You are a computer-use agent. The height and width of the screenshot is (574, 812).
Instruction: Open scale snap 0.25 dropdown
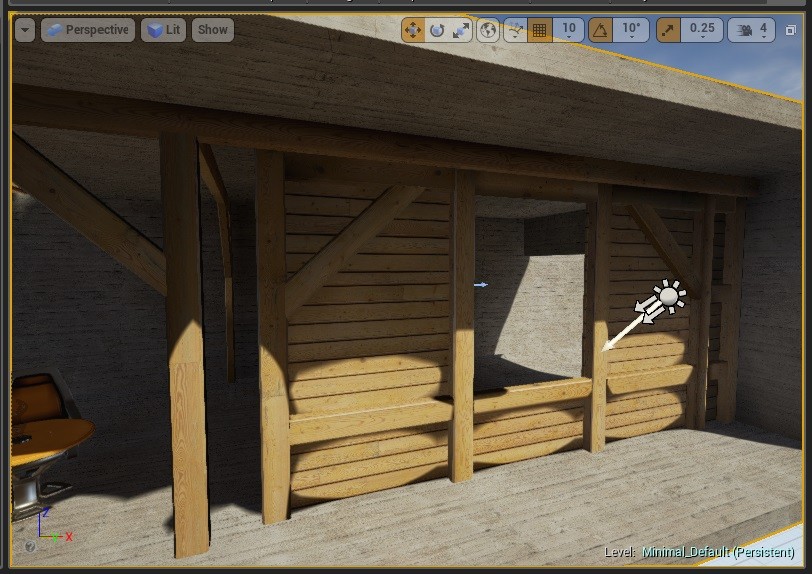tap(702, 30)
